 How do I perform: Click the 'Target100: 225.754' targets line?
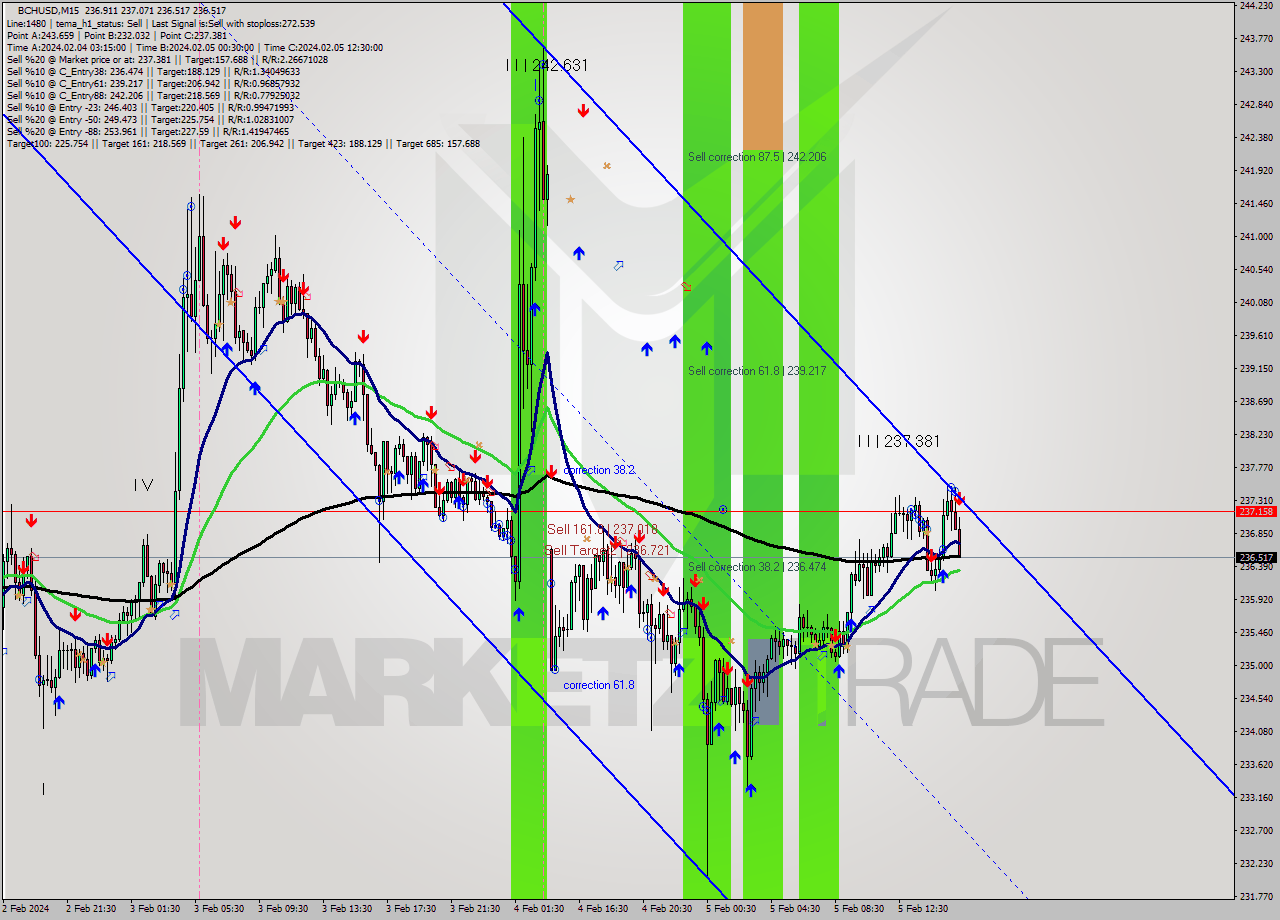(x=243, y=143)
